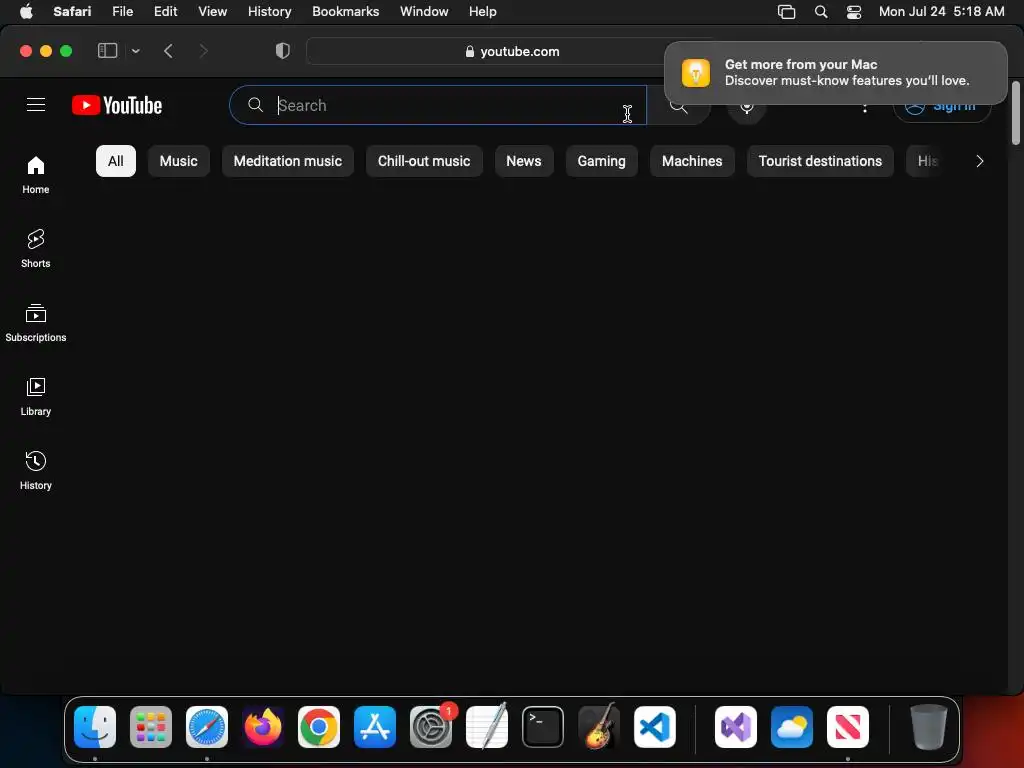The height and width of the screenshot is (768, 1024).
Task: Show more filter chips with right chevron
Action: coord(979,161)
